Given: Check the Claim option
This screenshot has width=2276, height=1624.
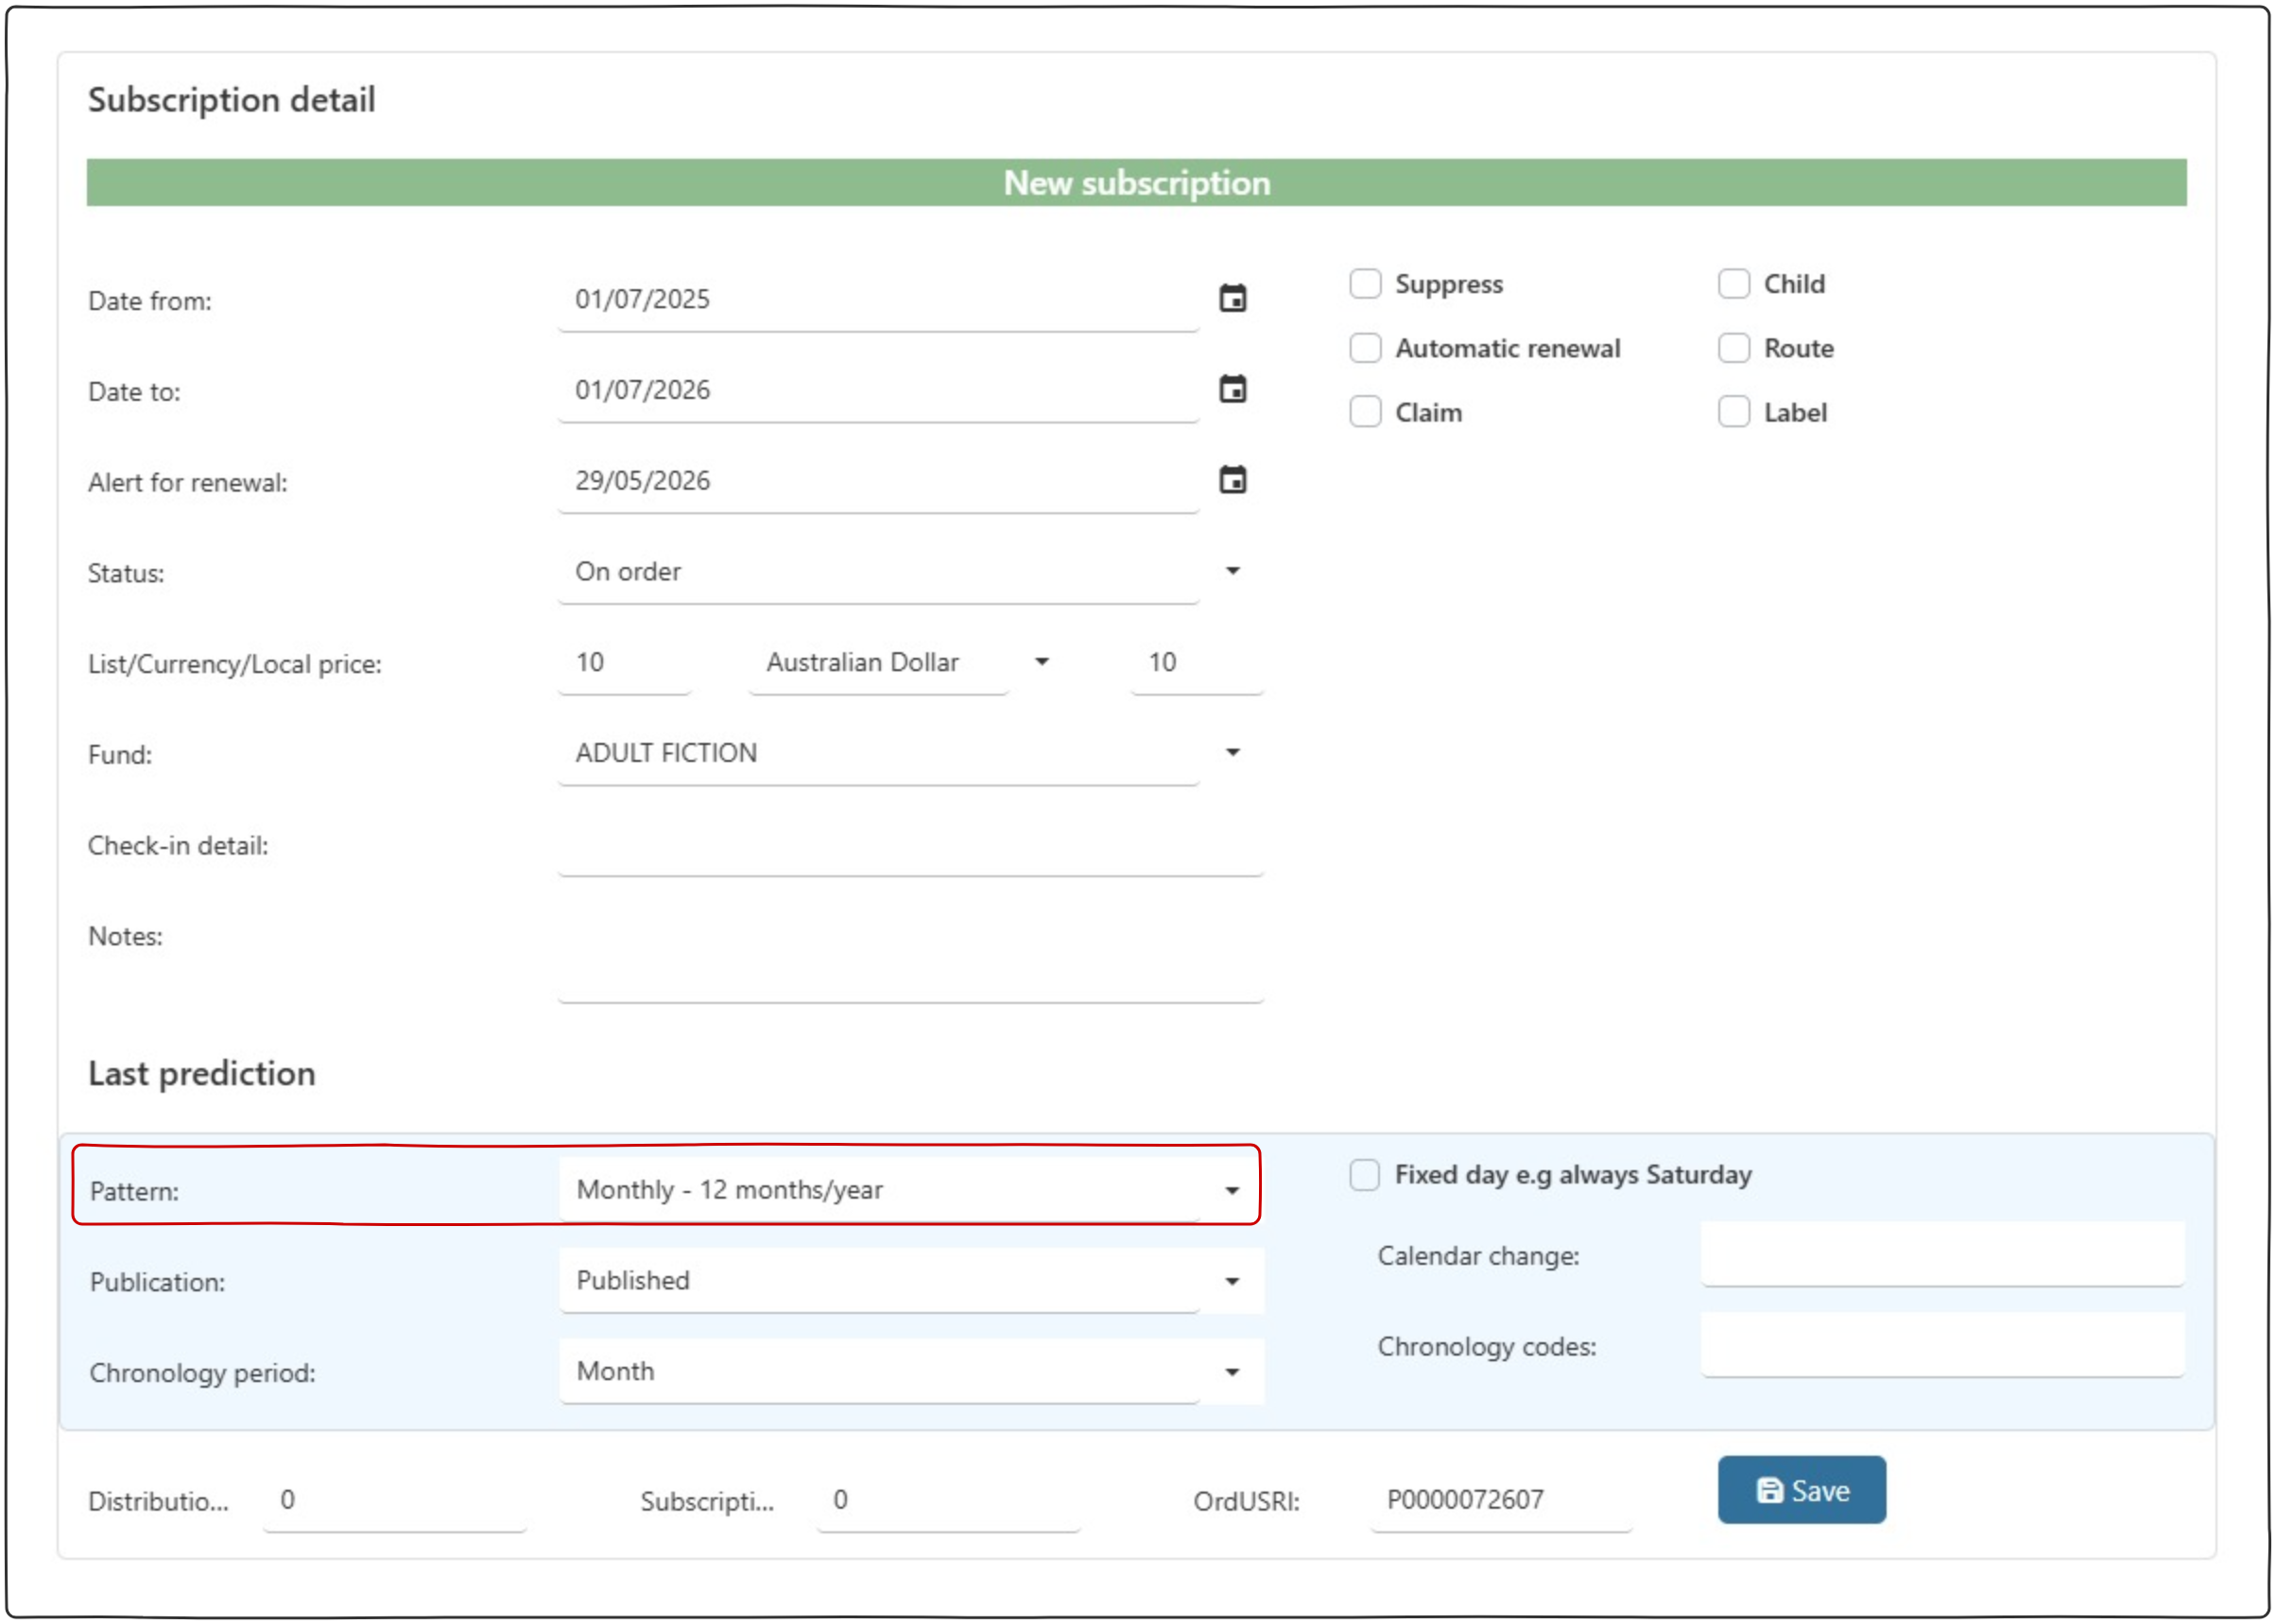Looking at the screenshot, I should 1365,412.
